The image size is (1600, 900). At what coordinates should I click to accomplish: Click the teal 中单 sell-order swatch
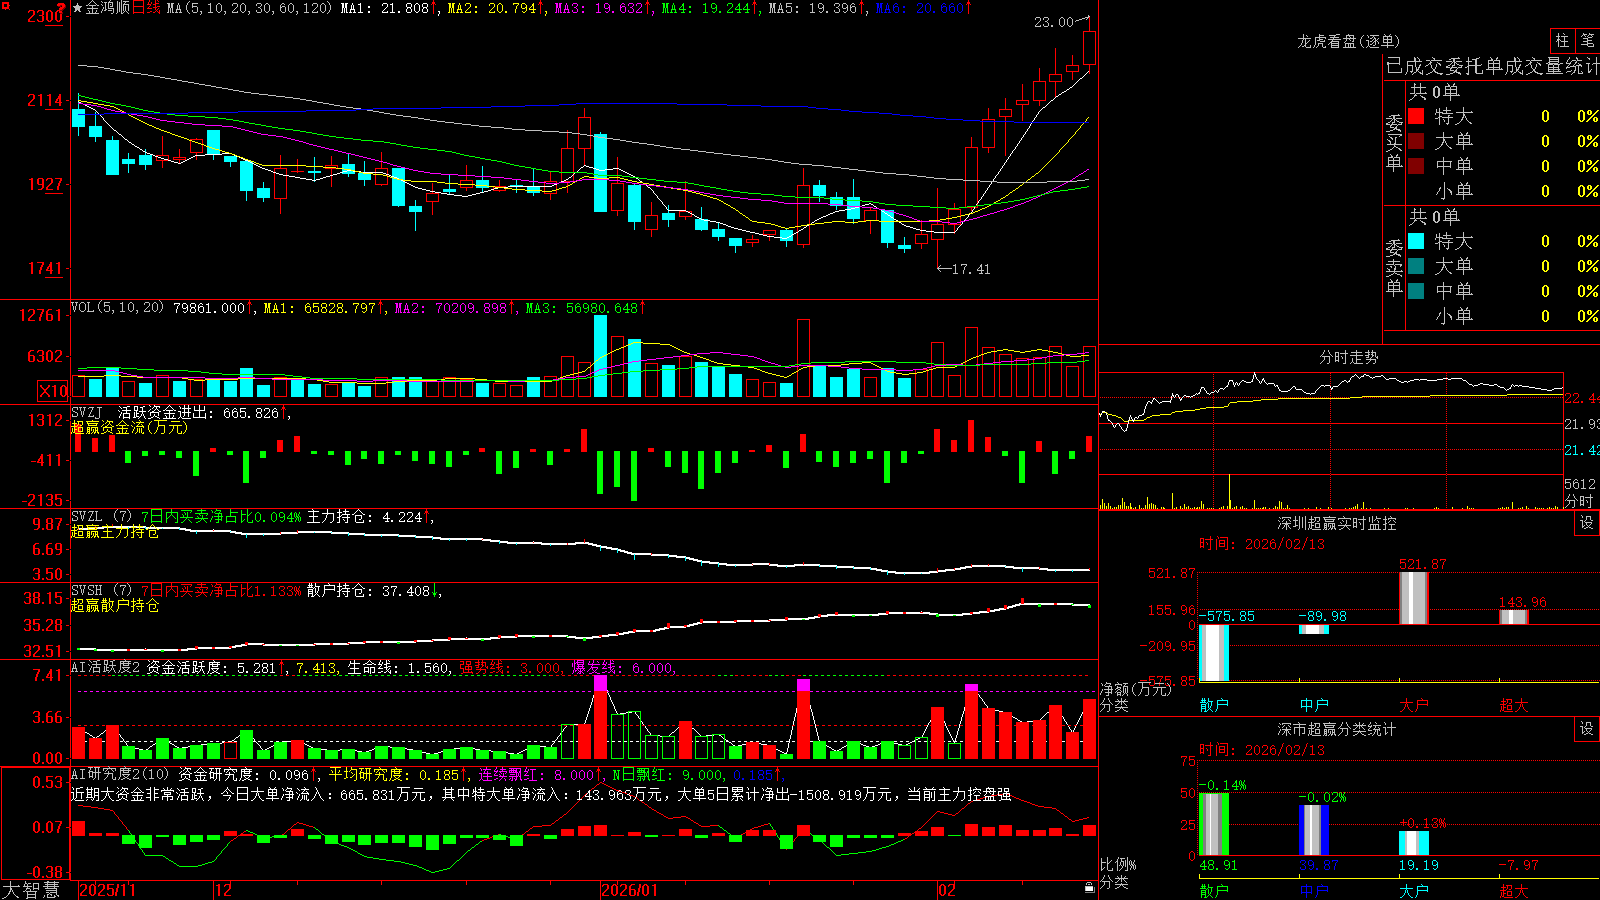click(1416, 291)
